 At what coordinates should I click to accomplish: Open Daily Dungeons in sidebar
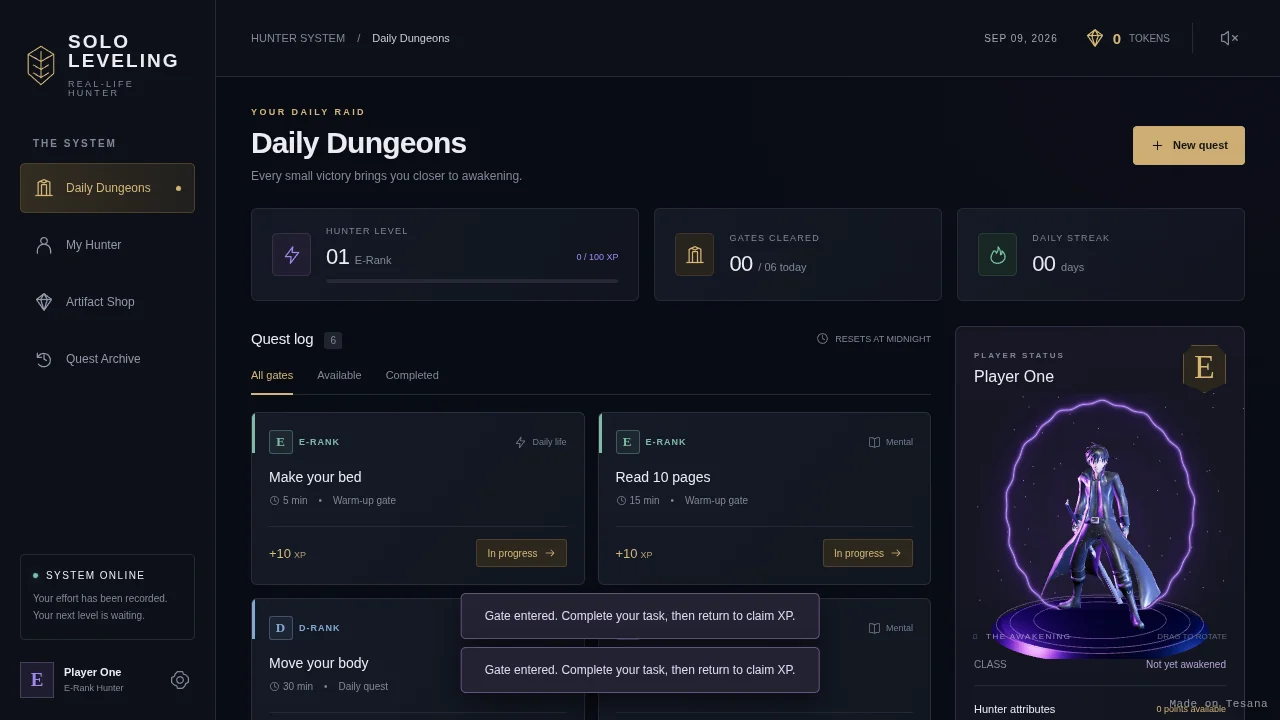pyautogui.click(x=107, y=188)
